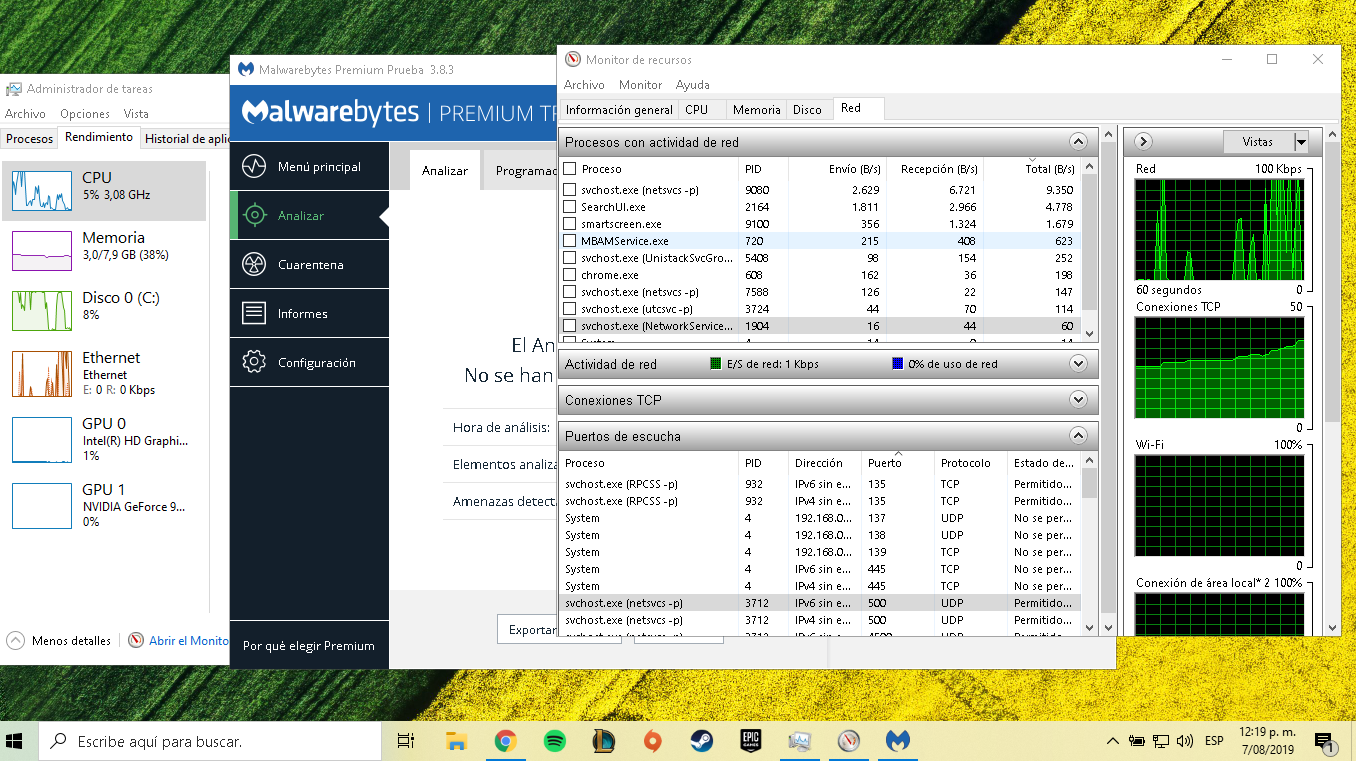Image resolution: width=1356 pixels, height=761 pixels.
Task: Click the Malwarebytes taskbar icon
Action: tap(897, 741)
